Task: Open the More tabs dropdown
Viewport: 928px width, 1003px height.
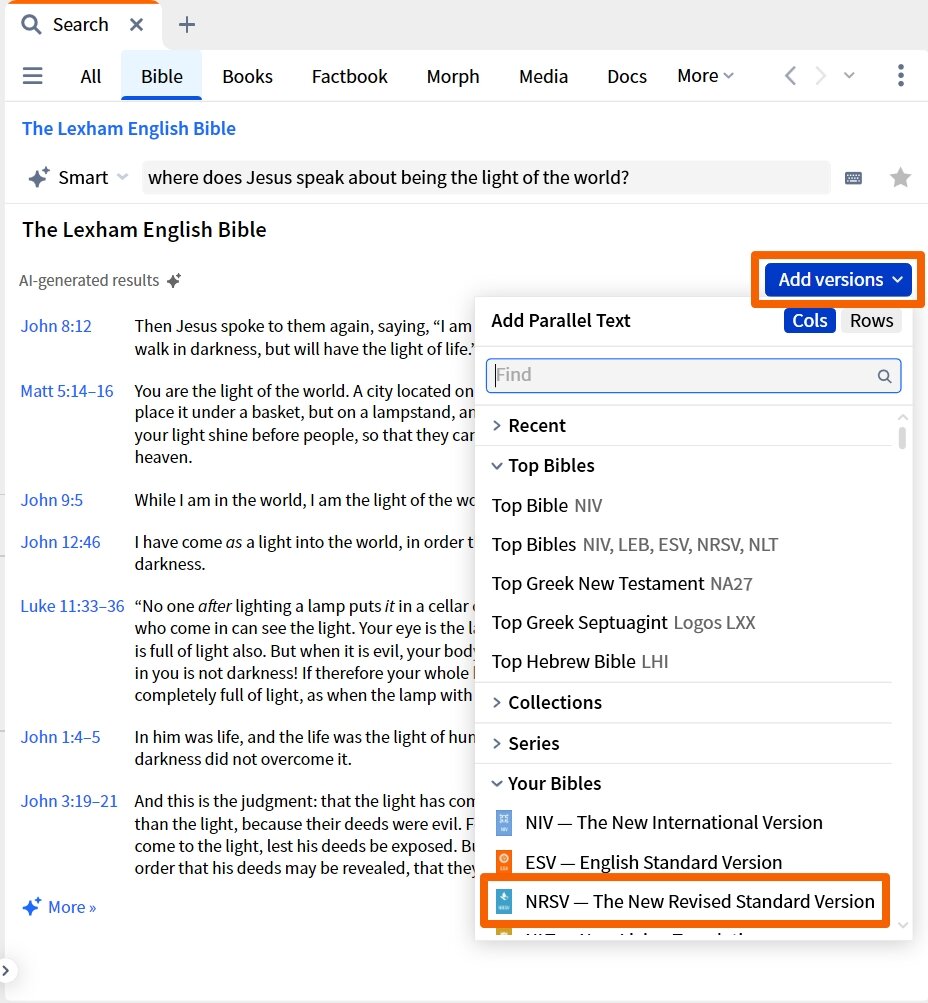Action: pyautogui.click(x=705, y=75)
